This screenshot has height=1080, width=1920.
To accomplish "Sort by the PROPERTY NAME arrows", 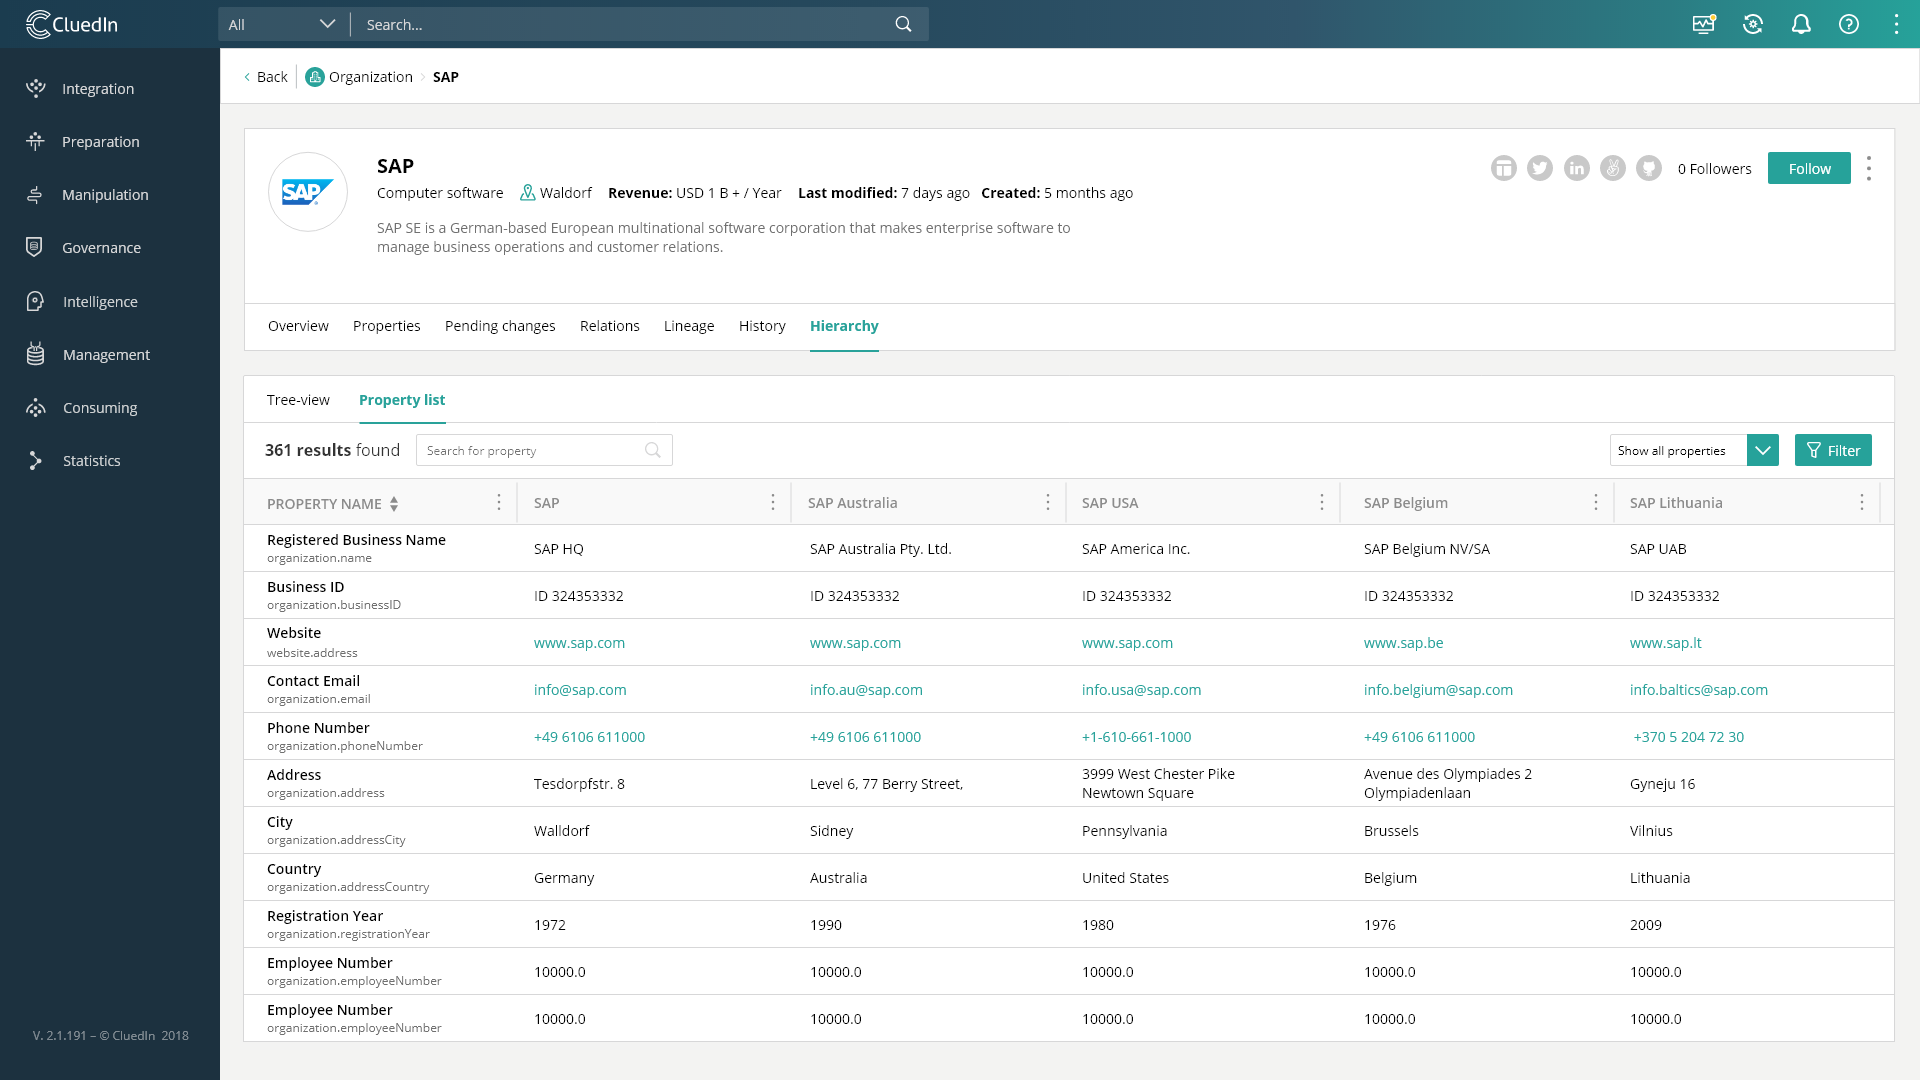I will 394,504.
